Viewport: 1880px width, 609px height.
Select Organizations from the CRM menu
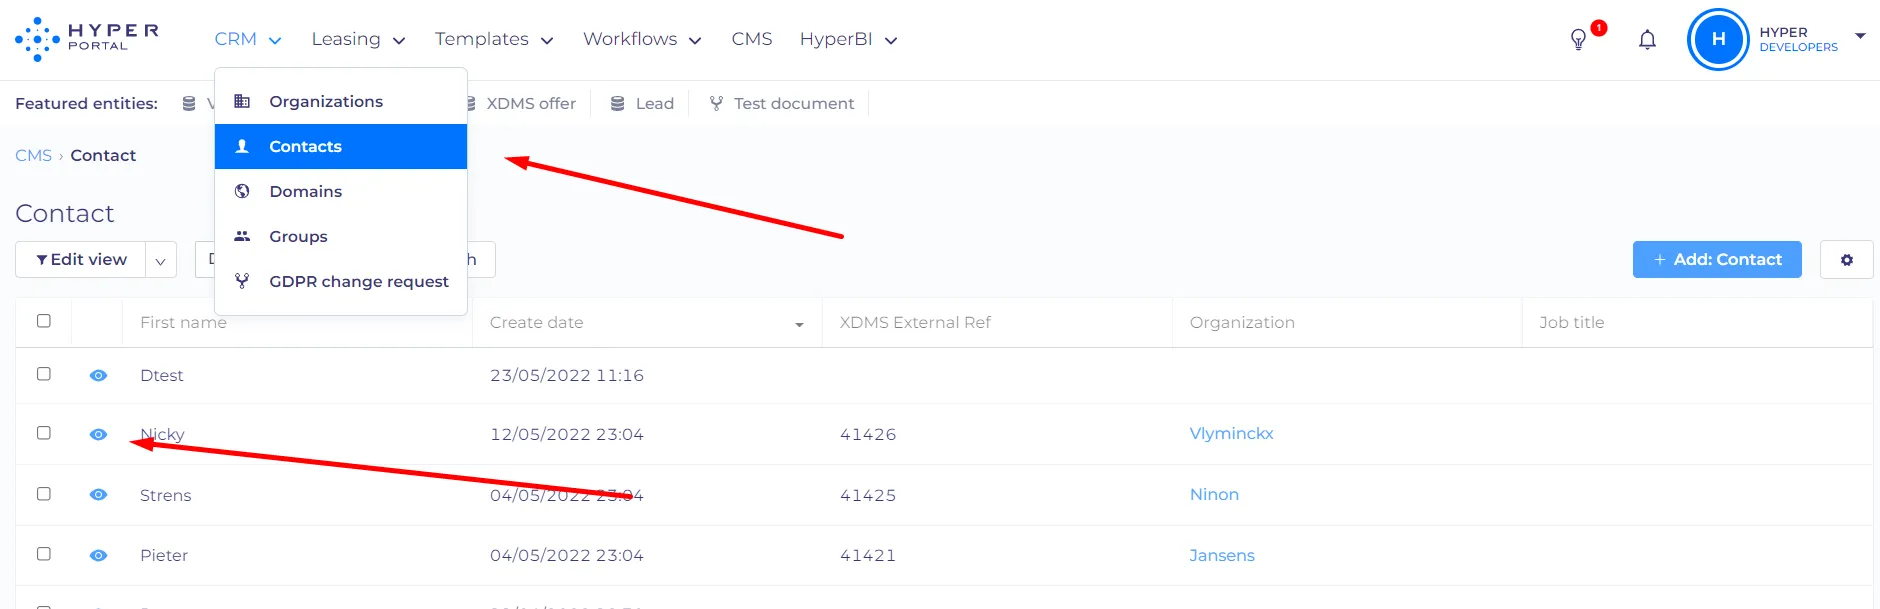tap(341, 101)
